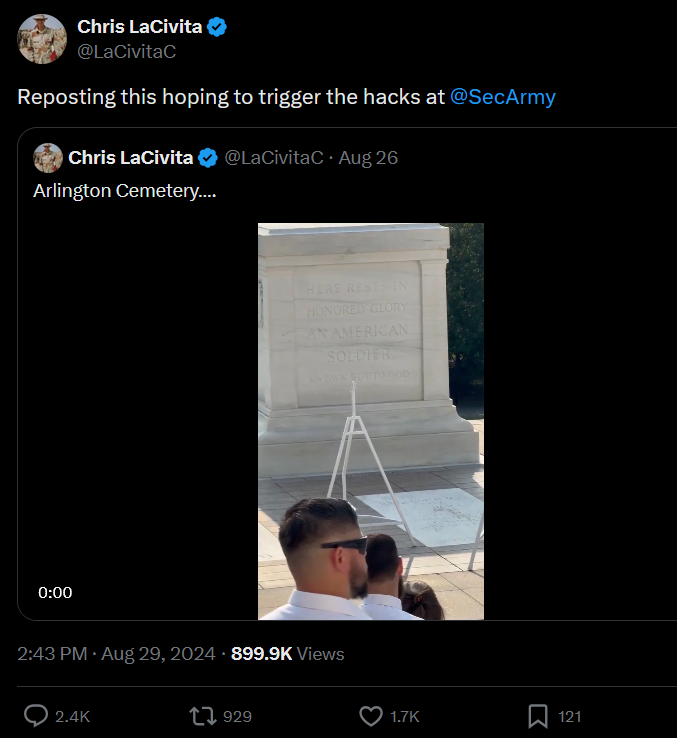This screenshot has height=738, width=677.
Task: Click the 2.4K replies count
Action: point(73,716)
